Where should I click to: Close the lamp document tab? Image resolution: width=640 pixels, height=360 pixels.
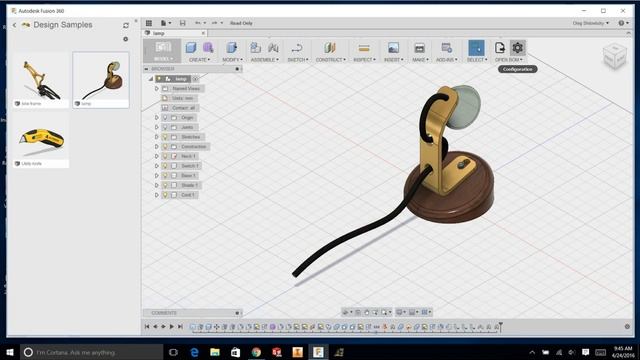coord(203,33)
